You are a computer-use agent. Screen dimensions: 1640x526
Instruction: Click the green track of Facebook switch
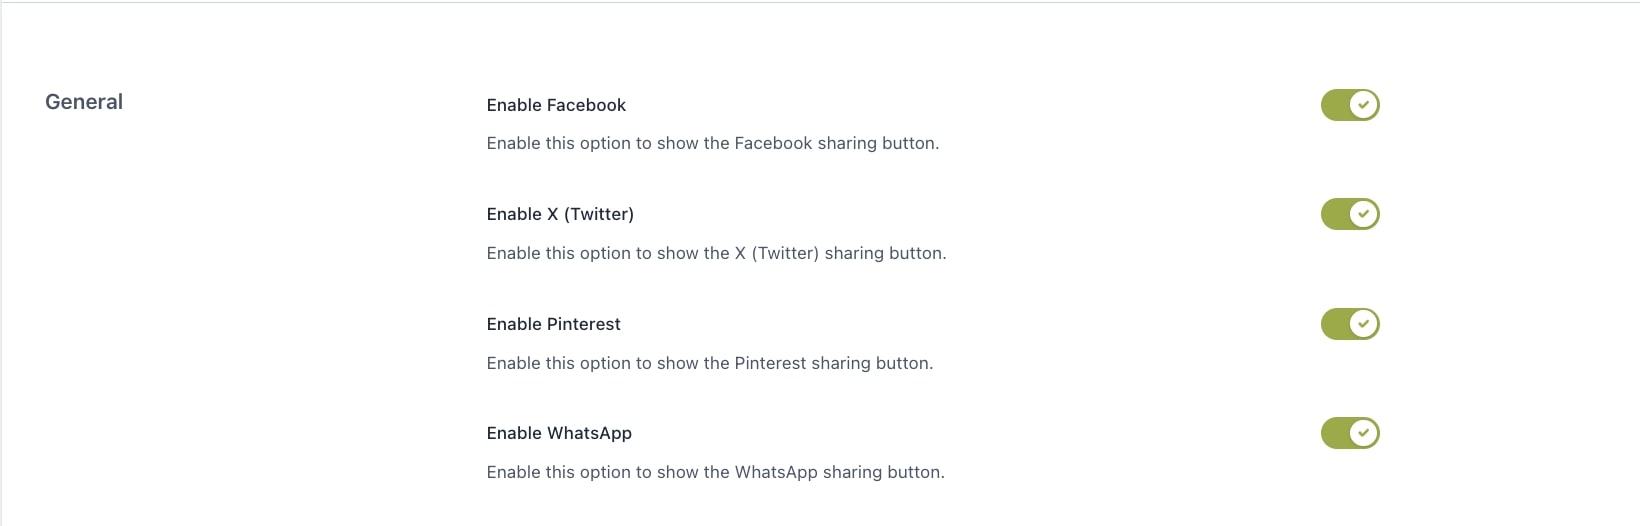coord(1334,105)
